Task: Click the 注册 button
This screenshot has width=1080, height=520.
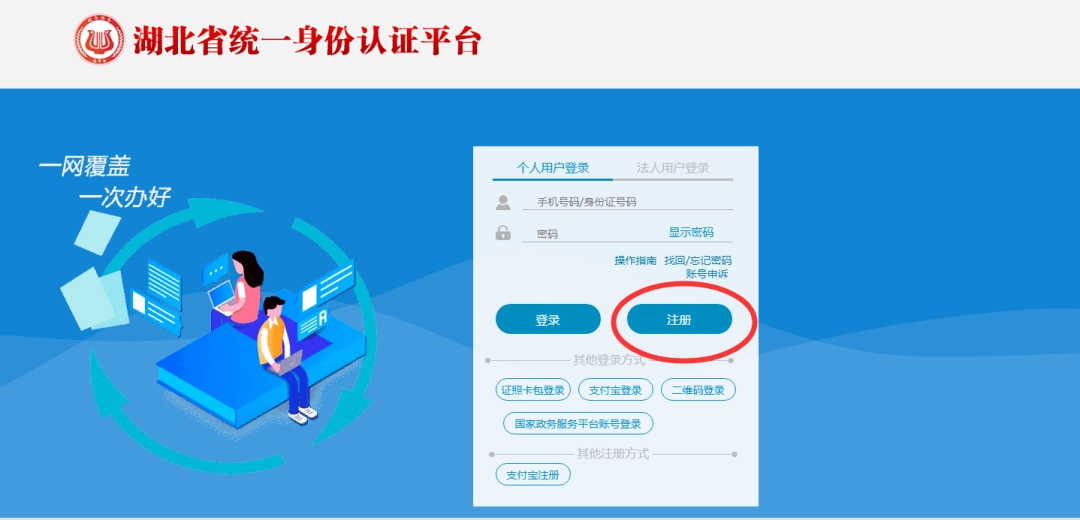Action: click(x=679, y=320)
